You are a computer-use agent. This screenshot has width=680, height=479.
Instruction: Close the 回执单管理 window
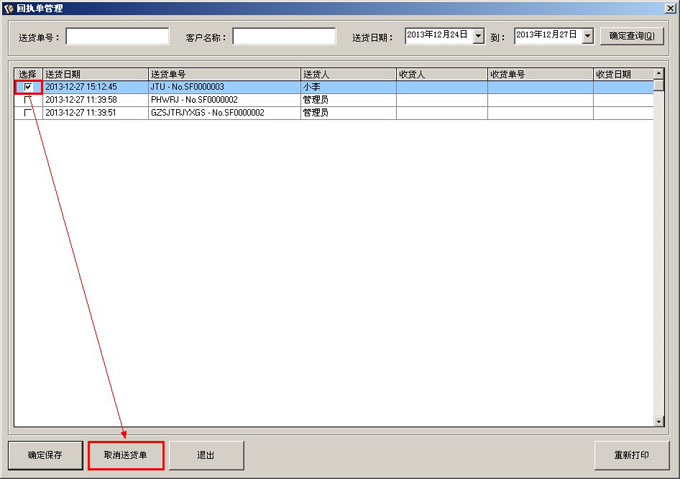(x=669, y=8)
